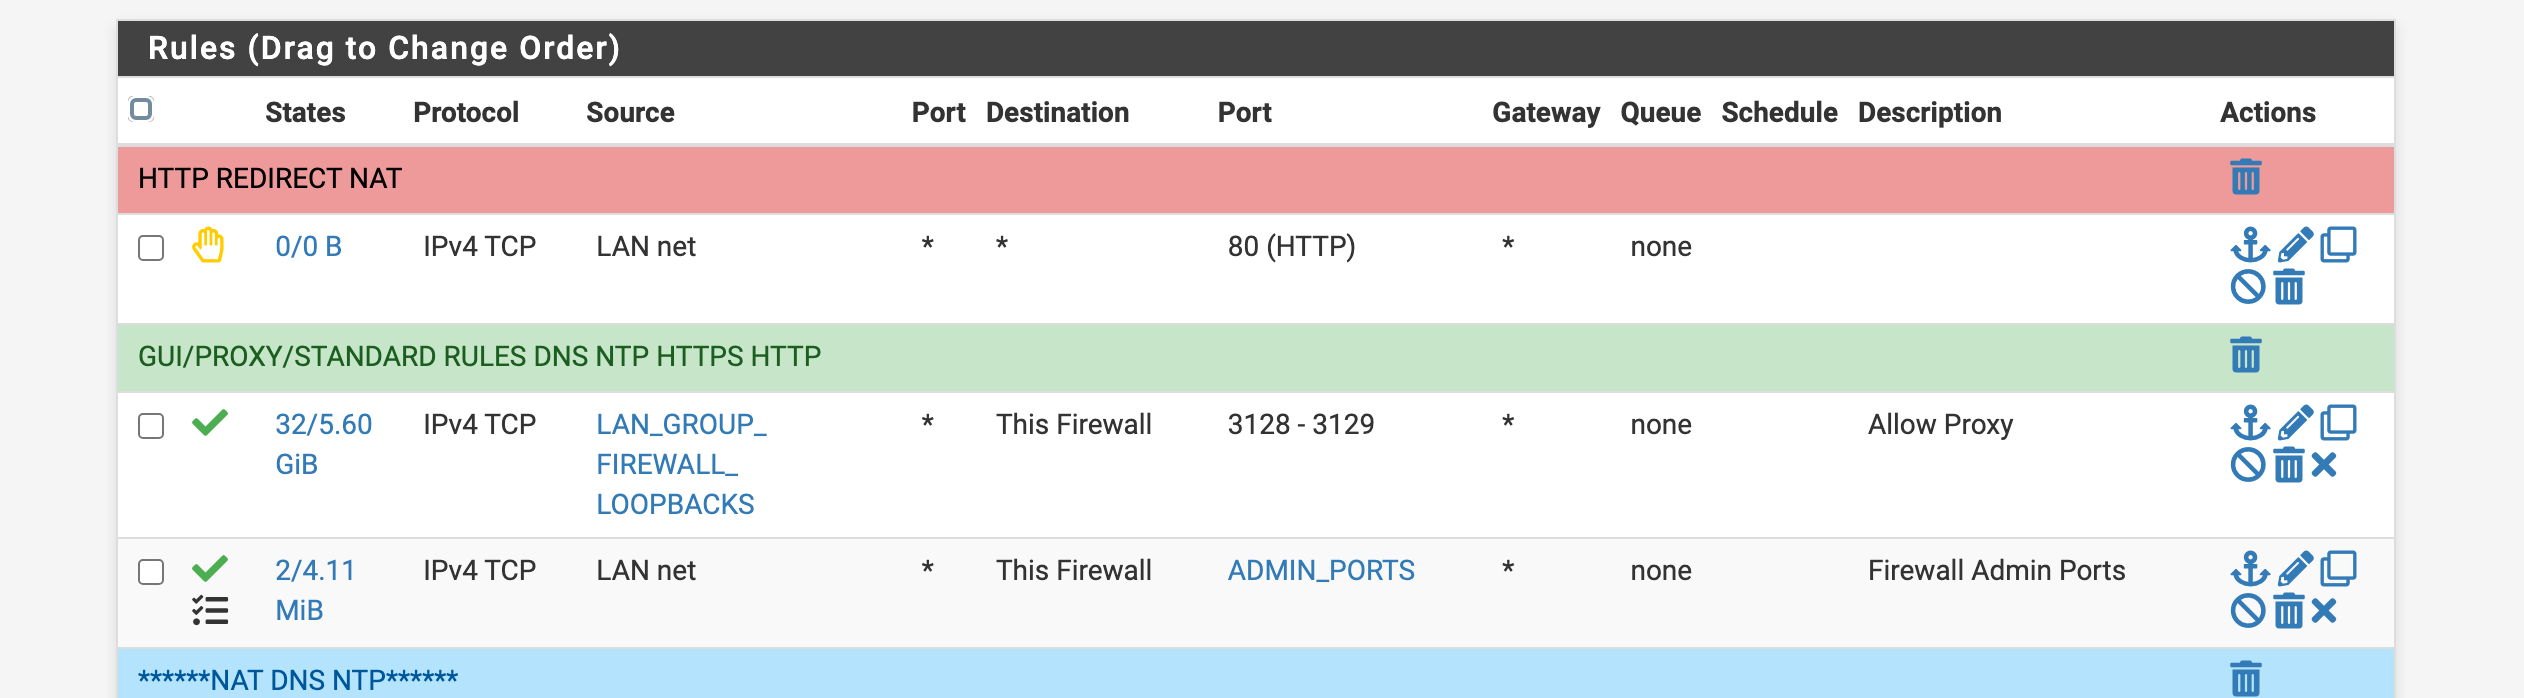Open the ADMIN_PORTS alias link
The image size is (2524, 698).
click(x=1320, y=570)
